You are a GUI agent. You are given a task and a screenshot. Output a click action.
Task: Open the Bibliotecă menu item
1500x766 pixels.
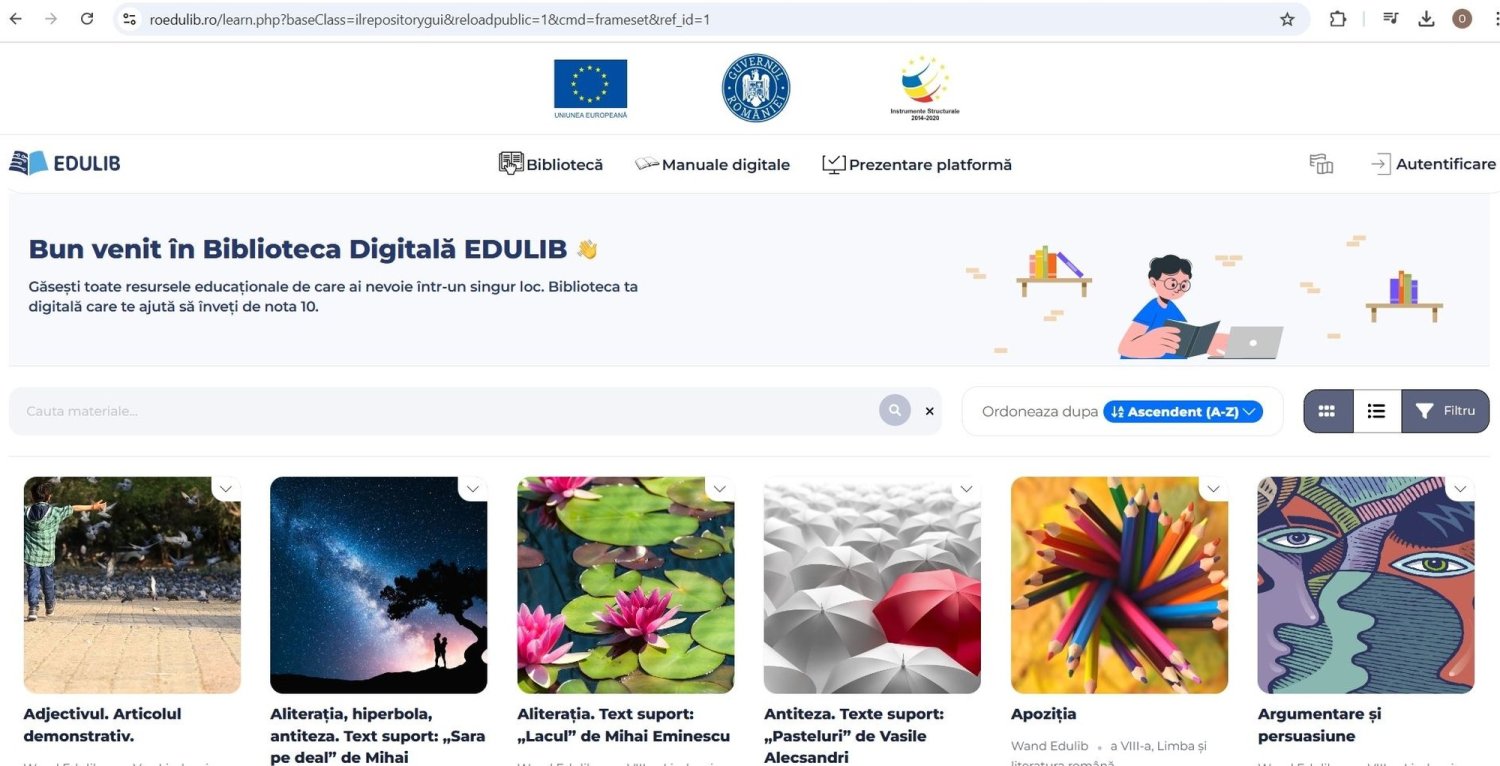551,164
